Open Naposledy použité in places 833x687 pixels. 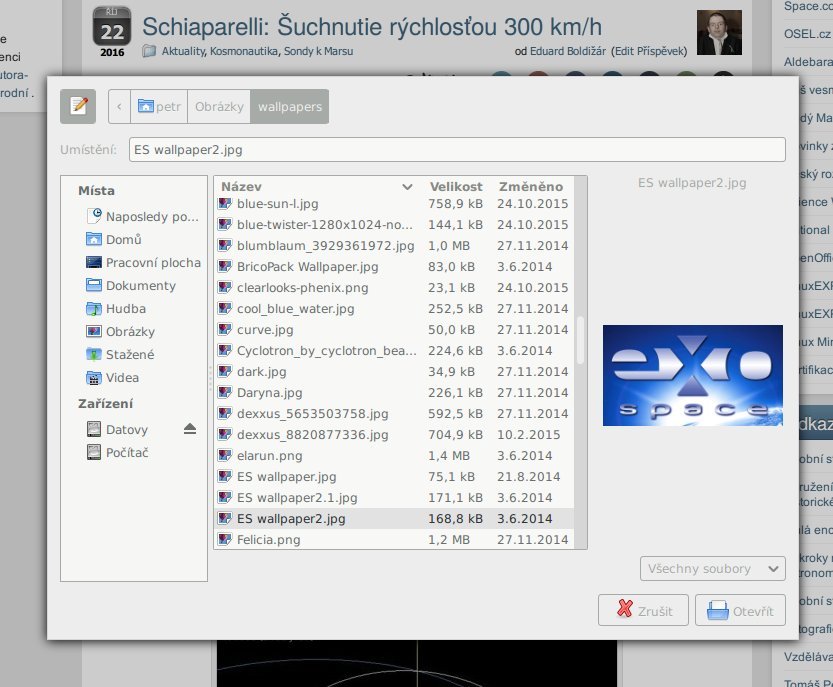point(142,216)
